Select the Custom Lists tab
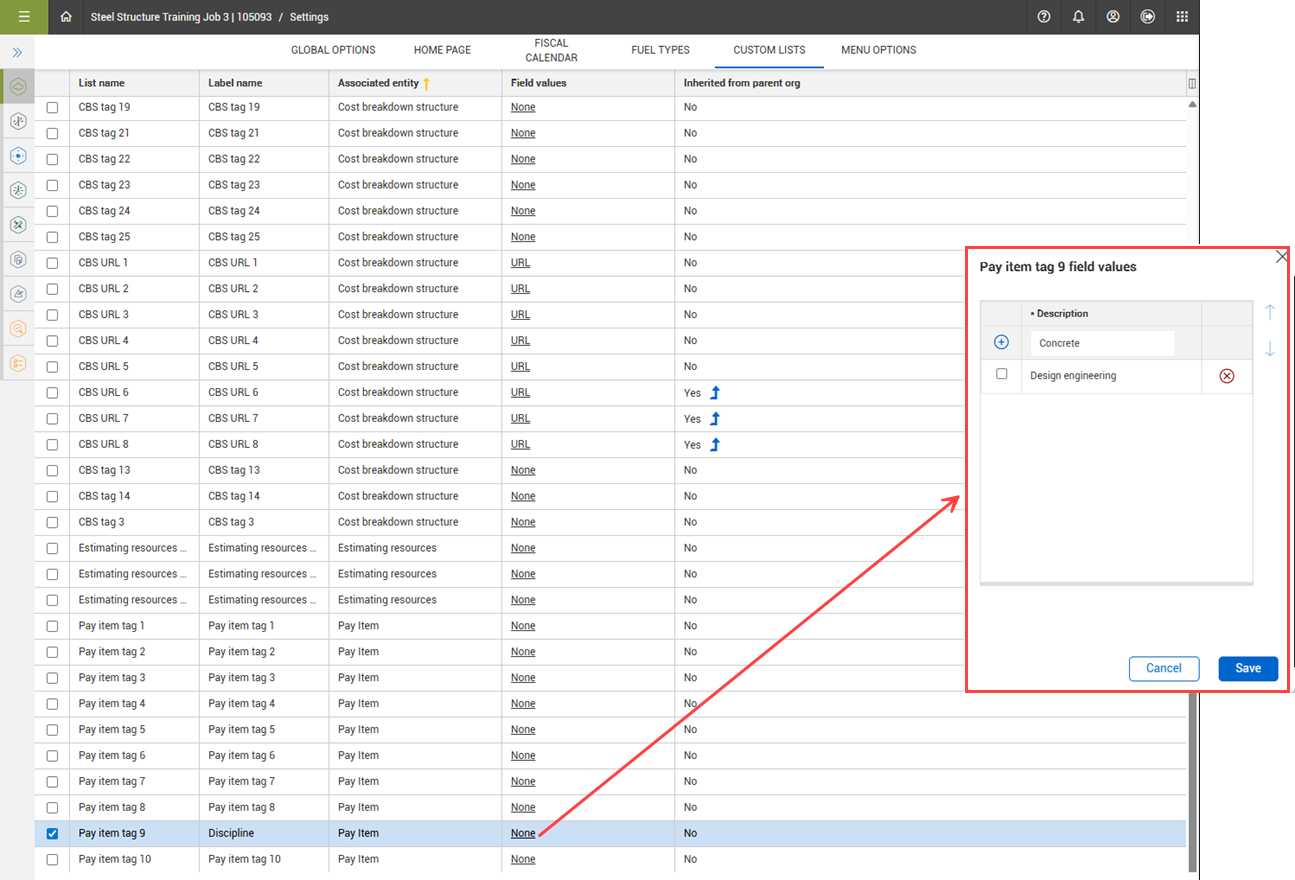 click(x=769, y=50)
